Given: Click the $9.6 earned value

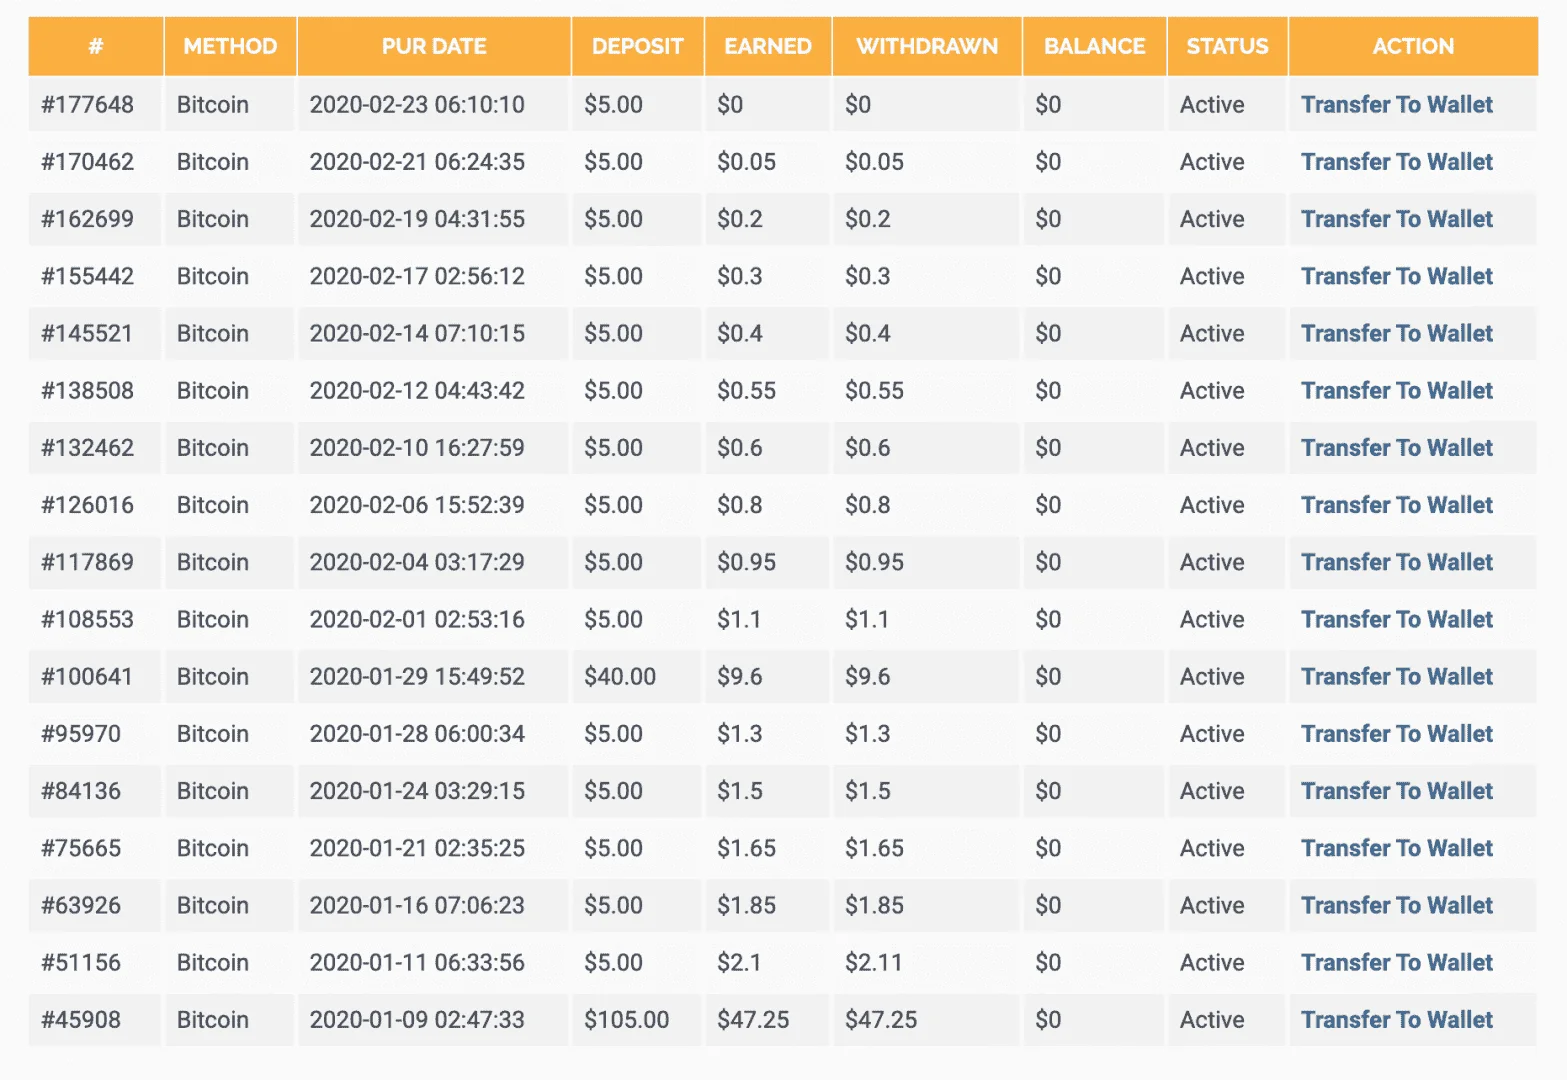Looking at the screenshot, I should 740,677.
